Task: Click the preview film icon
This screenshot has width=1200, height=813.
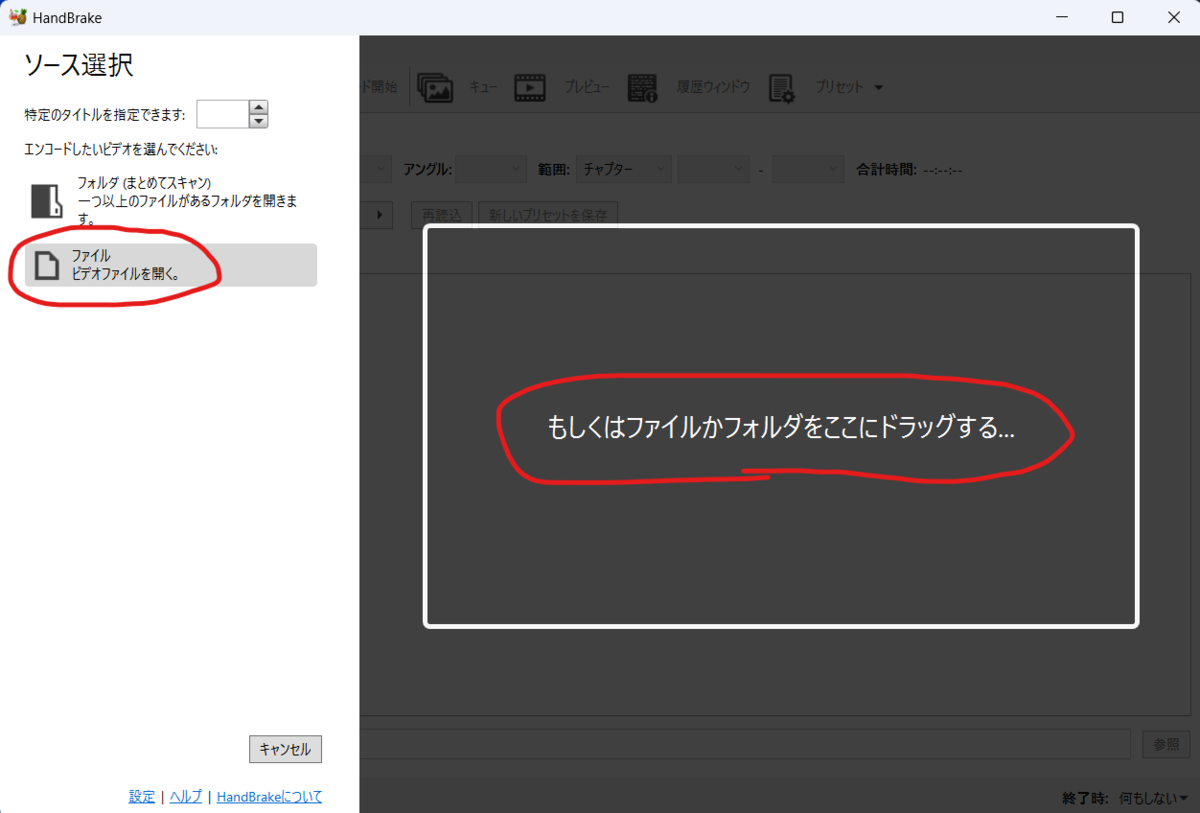Action: tap(530, 87)
